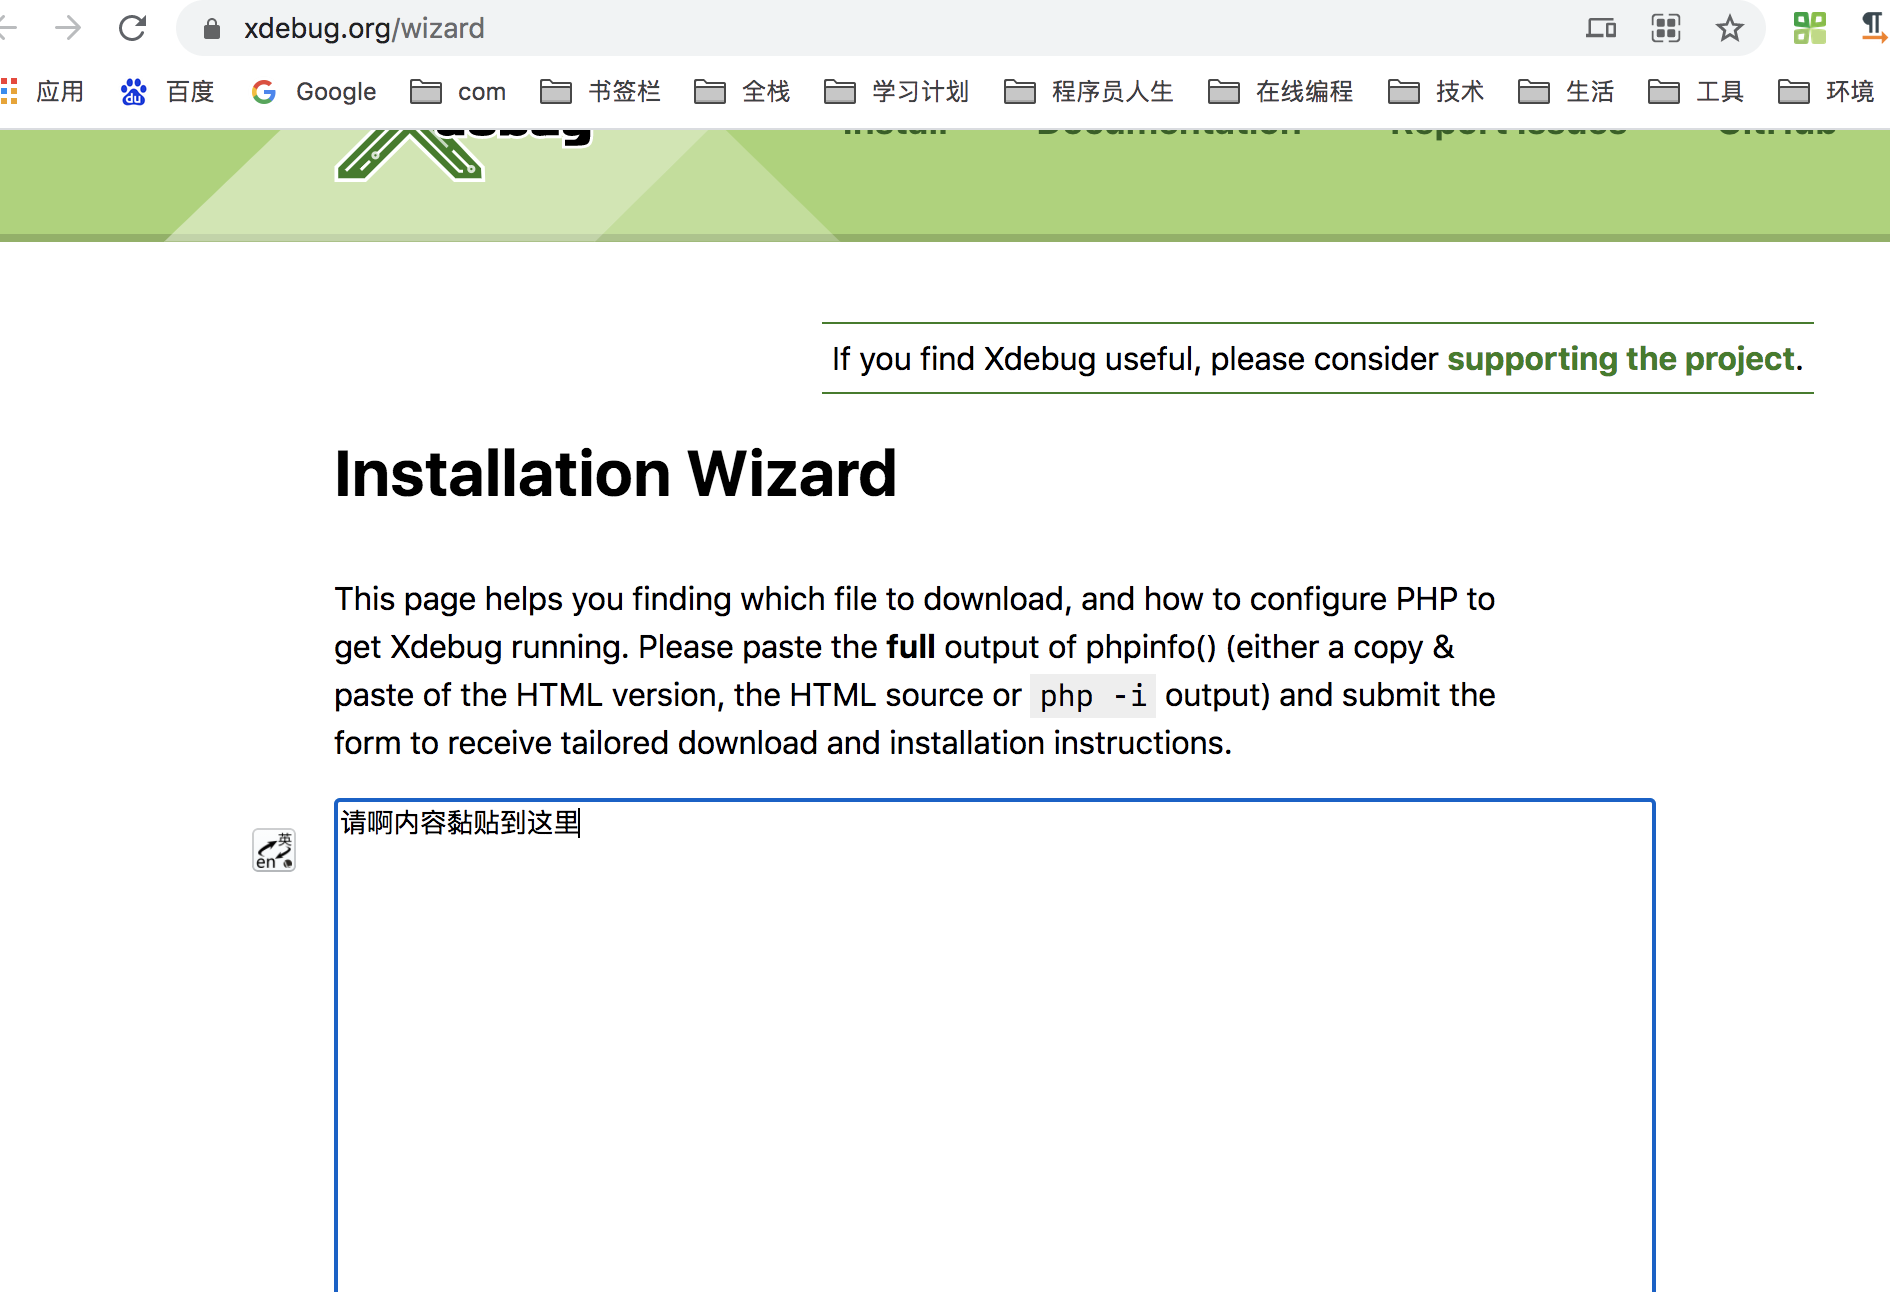The image size is (1890, 1292).
Task: Click the QR grid icon in address bar
Action: point(1666,28)
